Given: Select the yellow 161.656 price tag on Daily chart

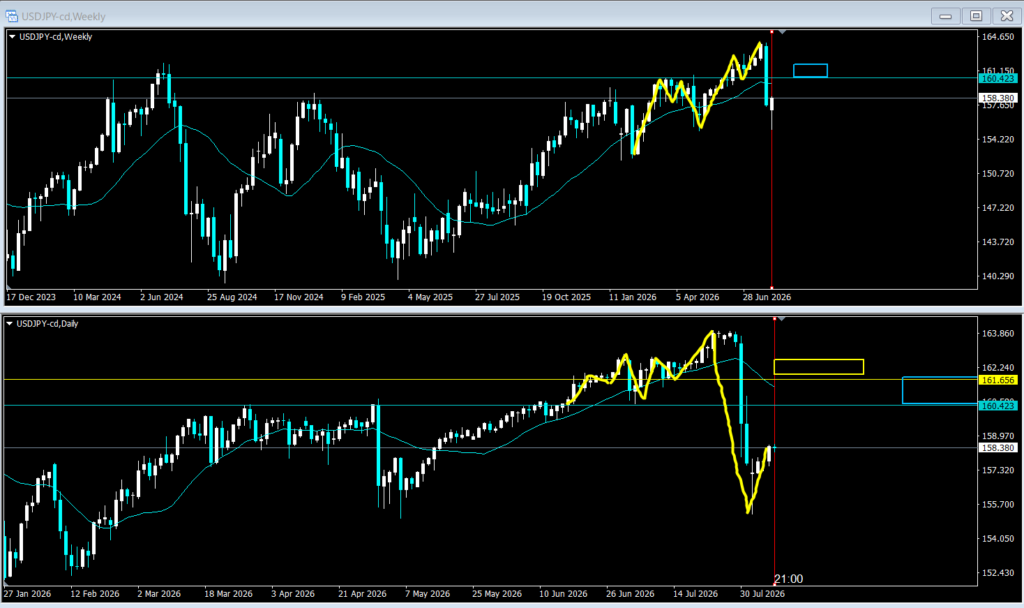Looking at the screenshot, I should click(998, 380).
